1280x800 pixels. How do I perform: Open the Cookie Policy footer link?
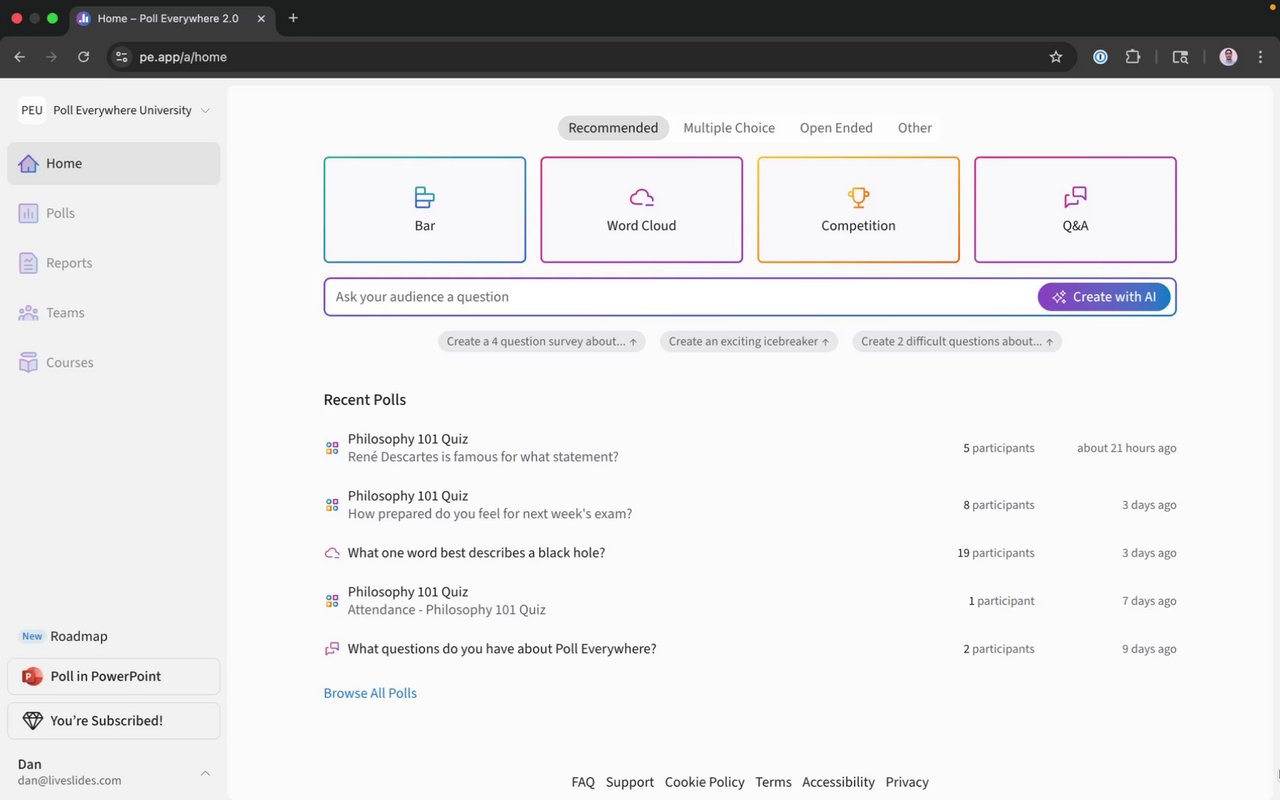[x=705, y=782]
